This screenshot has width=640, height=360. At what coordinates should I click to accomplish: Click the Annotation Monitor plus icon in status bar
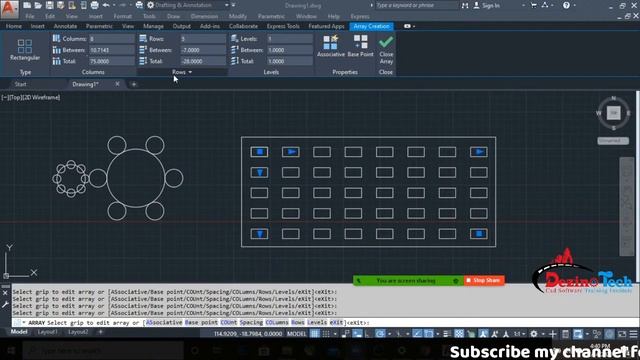coord(552,334)
